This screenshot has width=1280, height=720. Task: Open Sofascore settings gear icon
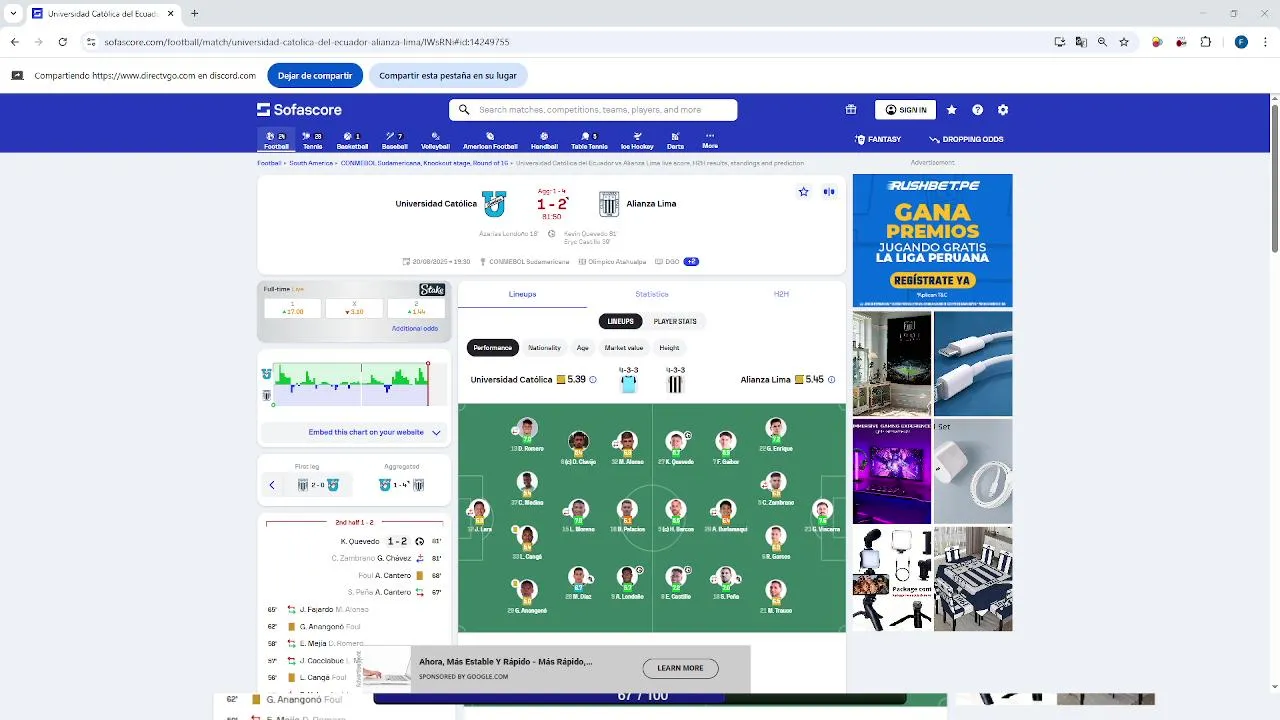click(x=1003, y=110)
